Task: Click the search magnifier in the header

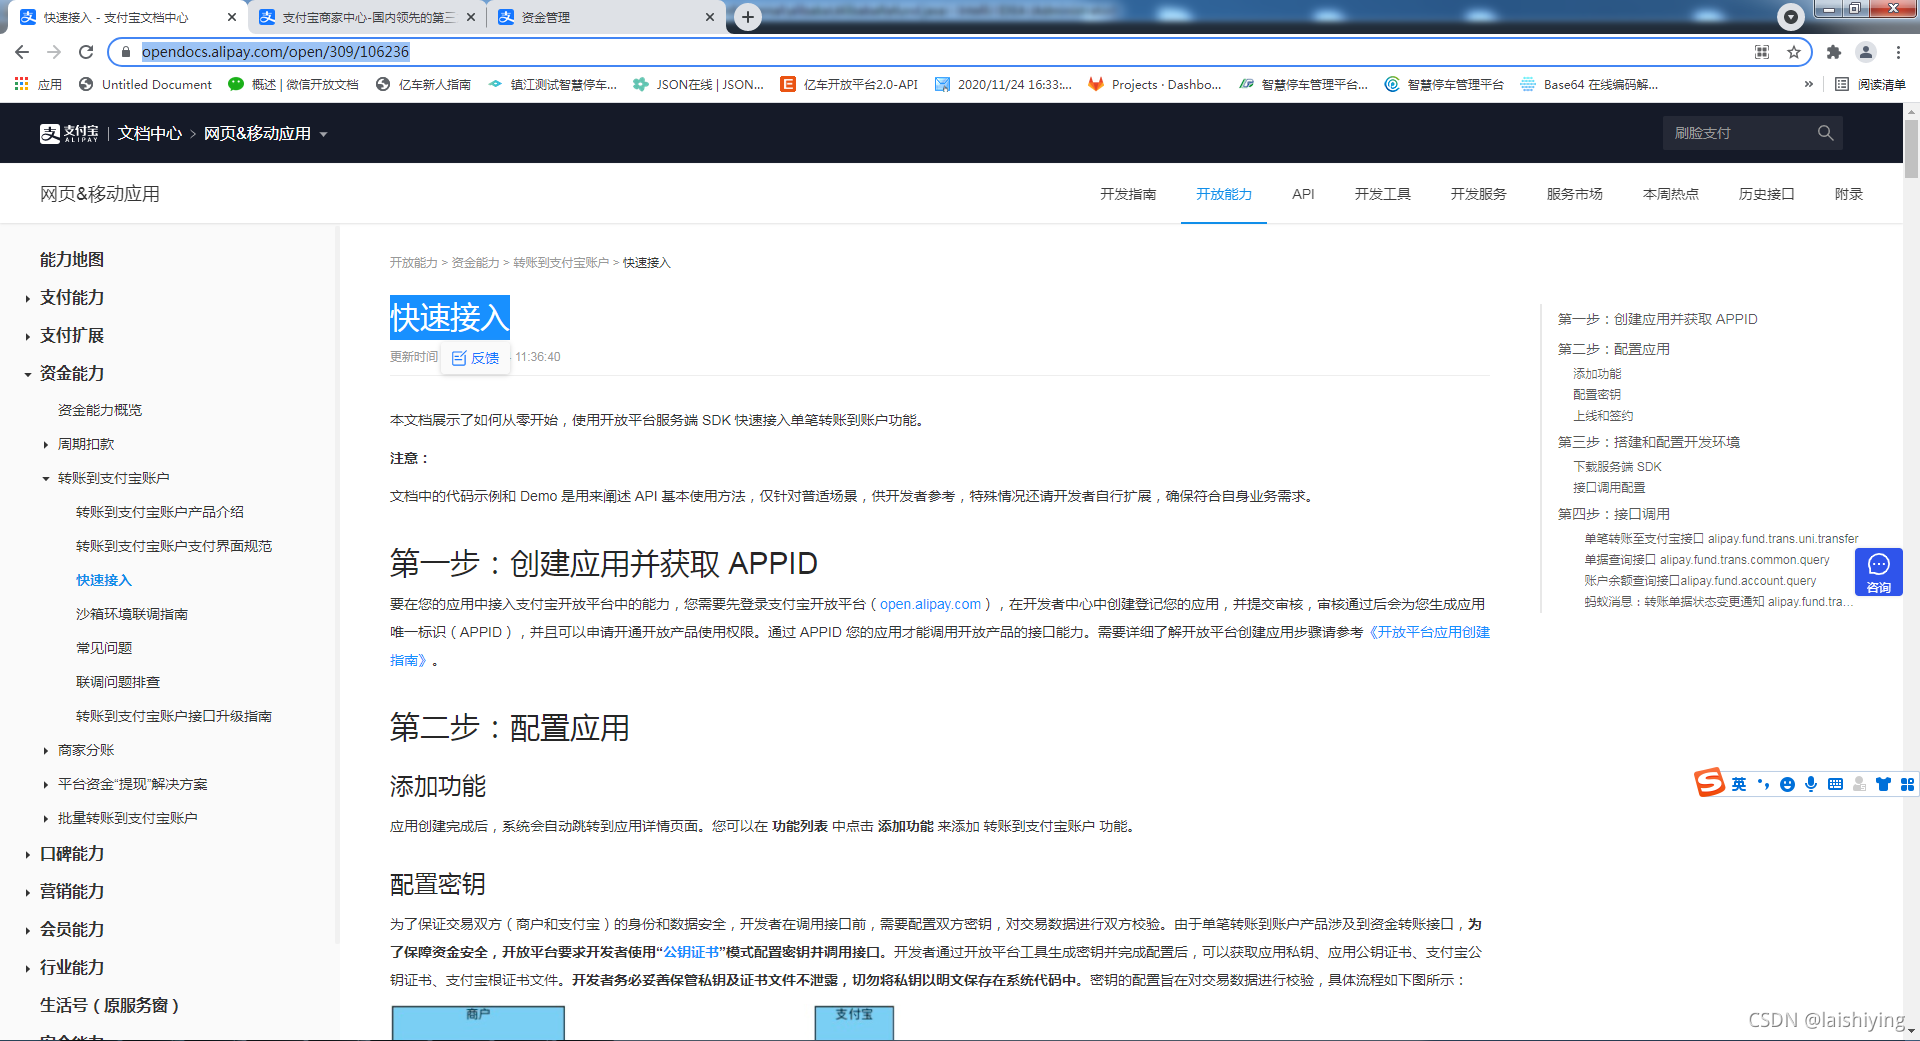Action: coord(1825,133)
